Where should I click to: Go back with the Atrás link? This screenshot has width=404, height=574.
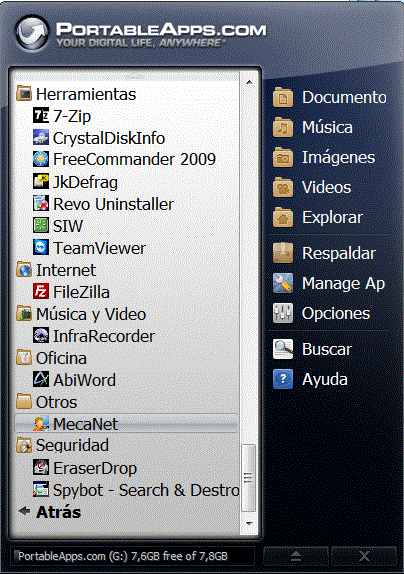(49, 512)
